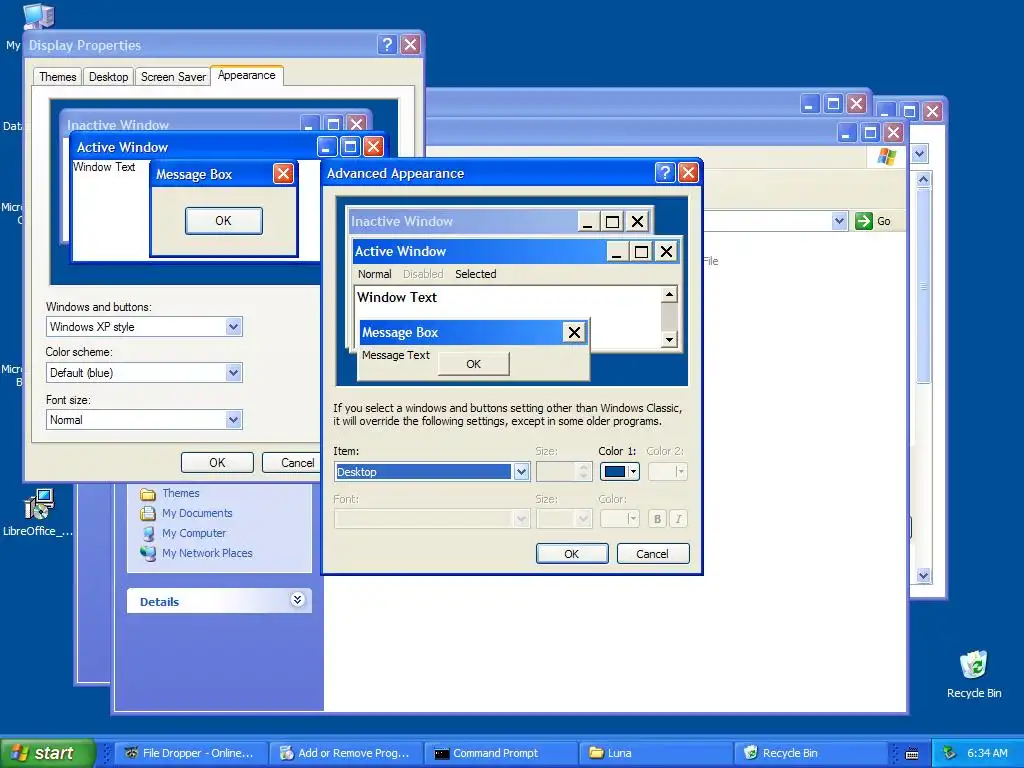
Task: Click Normal in preview menu bar
Action: 374,274
